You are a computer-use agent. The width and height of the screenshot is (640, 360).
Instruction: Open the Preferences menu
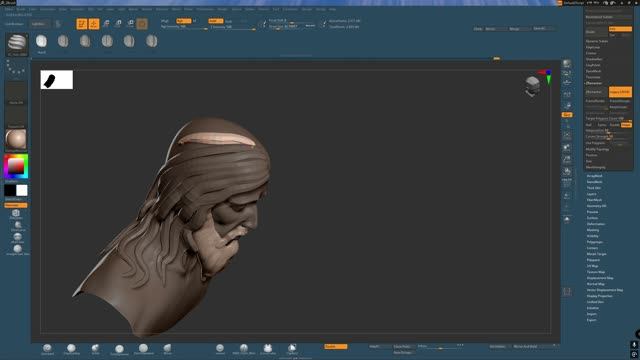point(205,9)
